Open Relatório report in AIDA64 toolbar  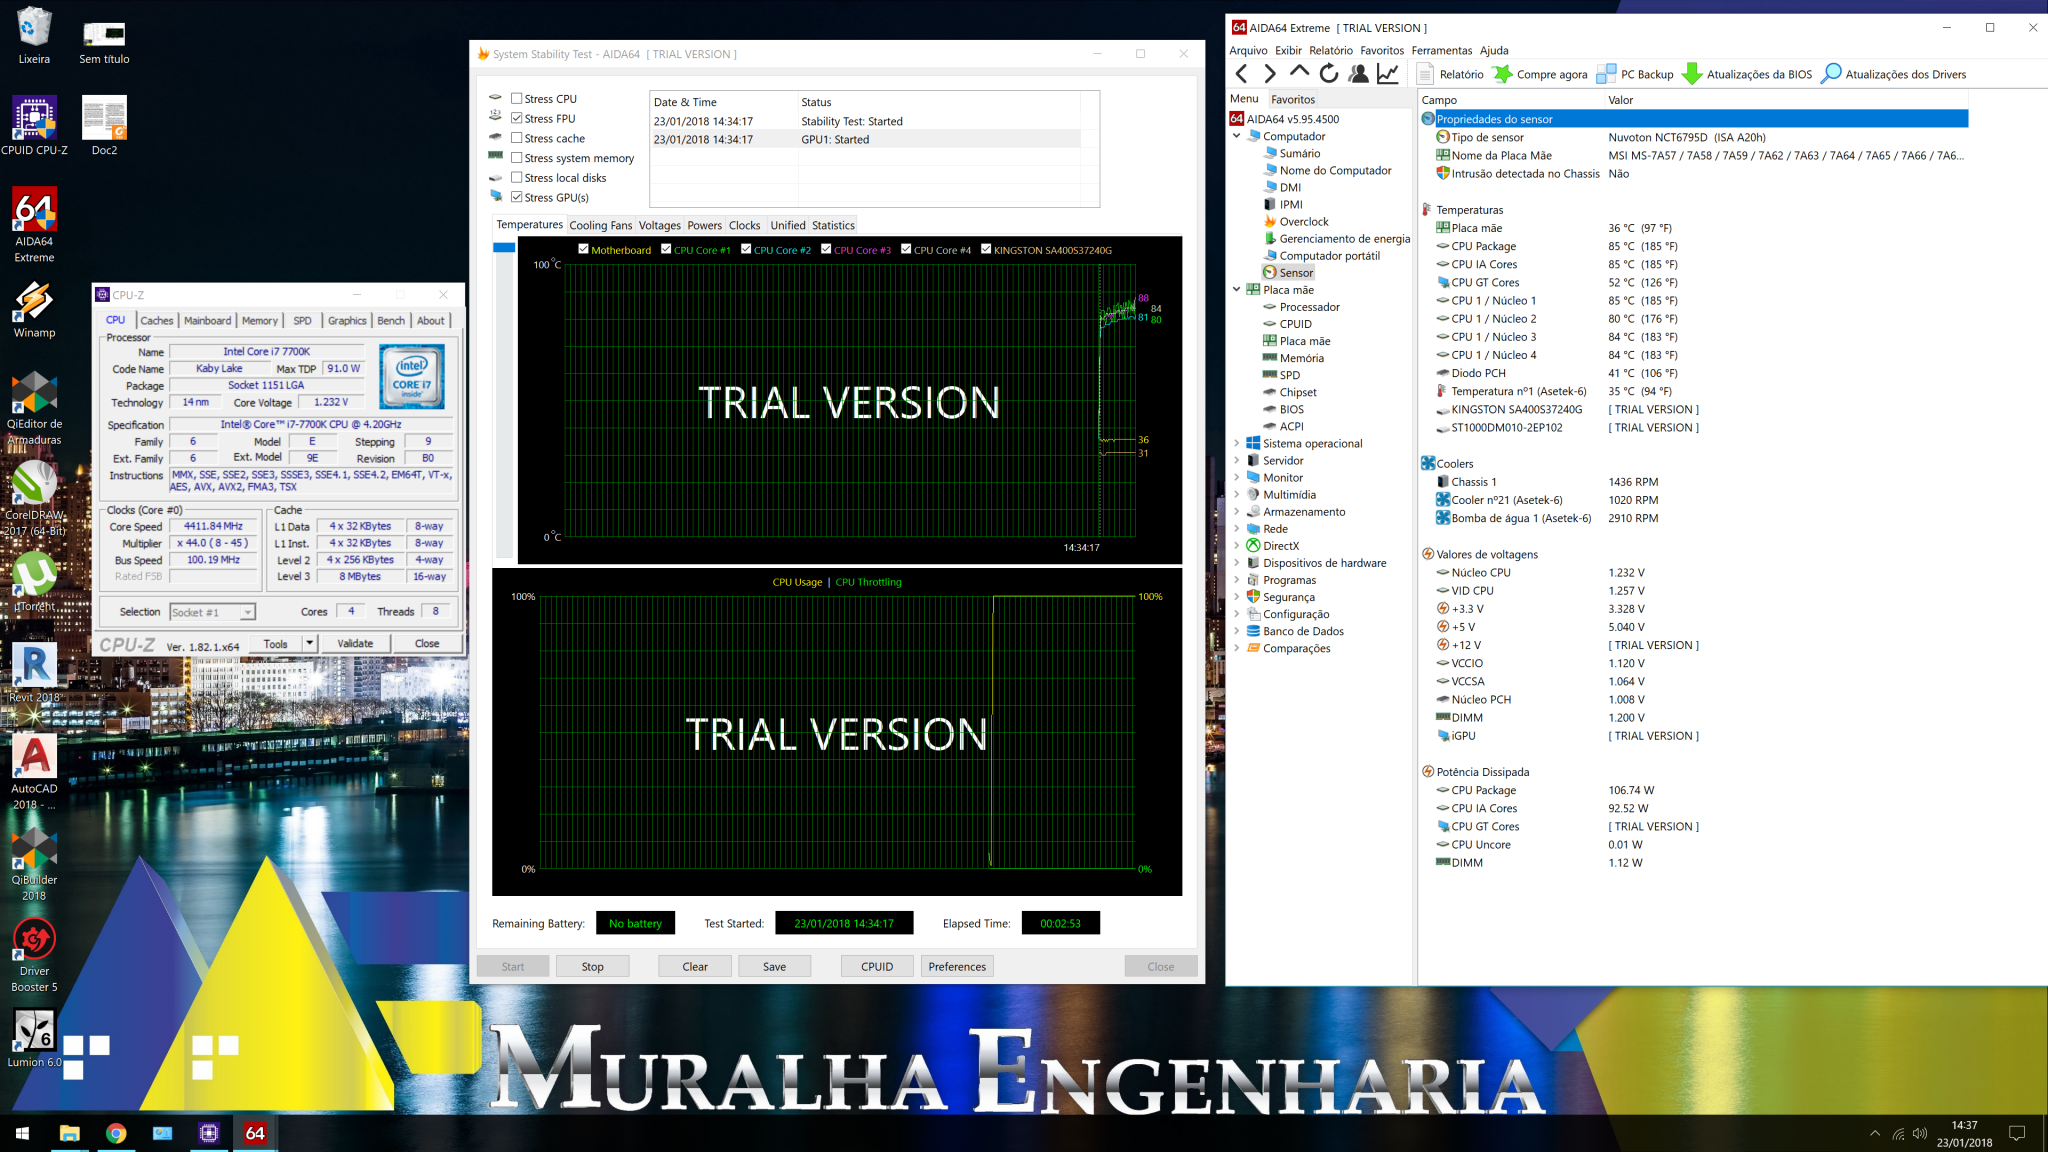(1451, 74)
